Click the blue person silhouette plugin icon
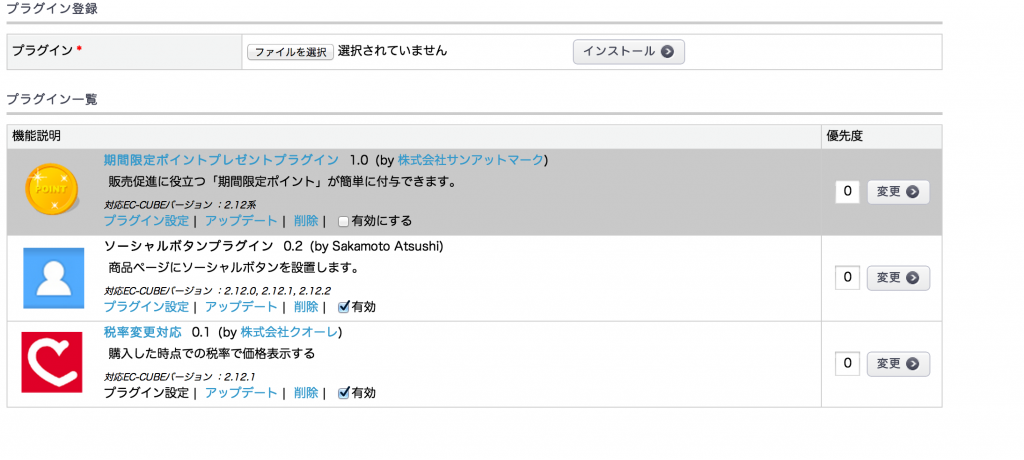The height and width of the screenshot is (460, 1024). coord(54,278)
